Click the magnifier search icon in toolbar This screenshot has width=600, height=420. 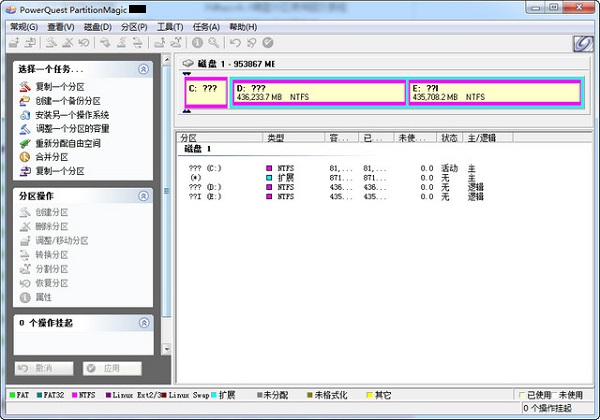click(212, 43)
